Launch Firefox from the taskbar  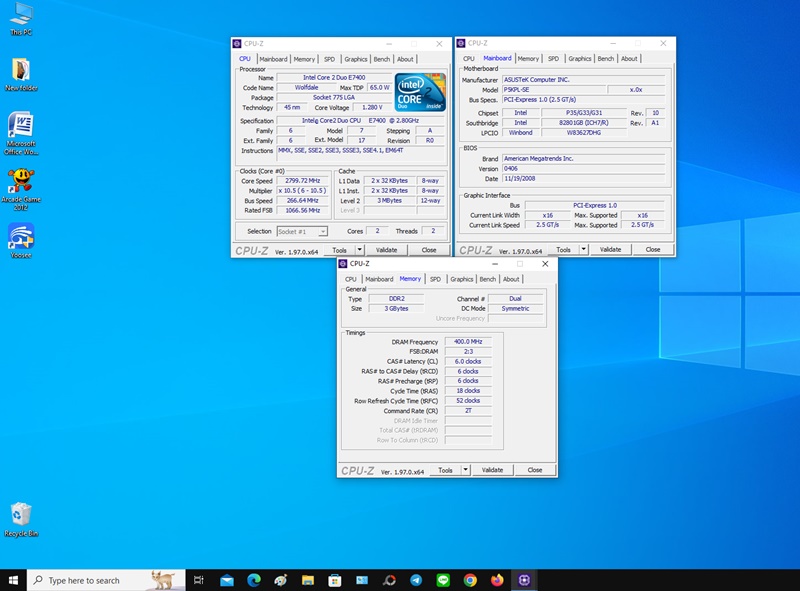497,580
